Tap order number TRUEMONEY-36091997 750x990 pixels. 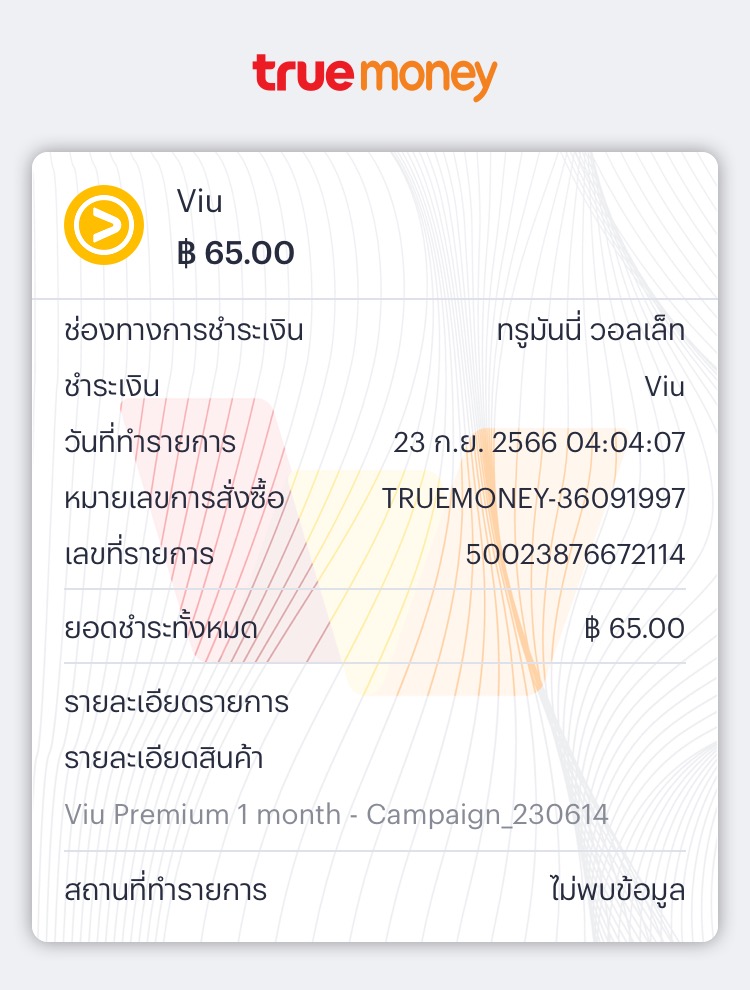coord(533,498)
